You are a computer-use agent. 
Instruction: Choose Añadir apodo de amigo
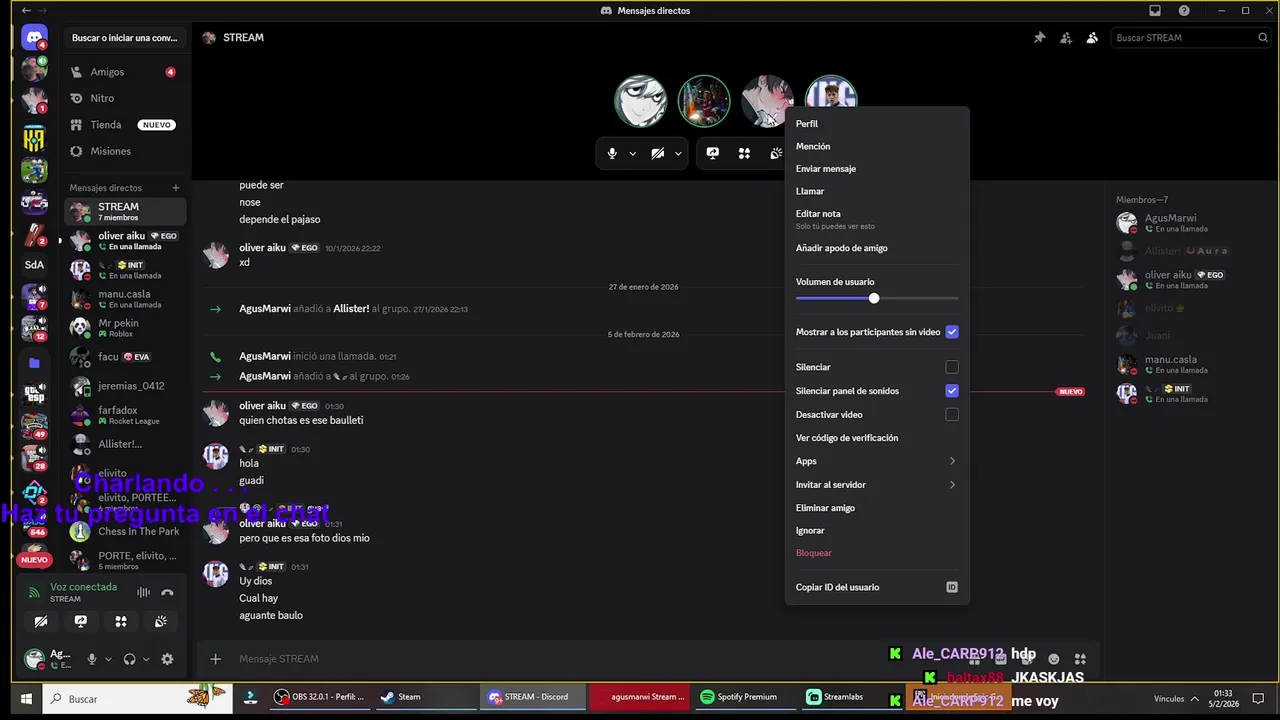point(876,248)
